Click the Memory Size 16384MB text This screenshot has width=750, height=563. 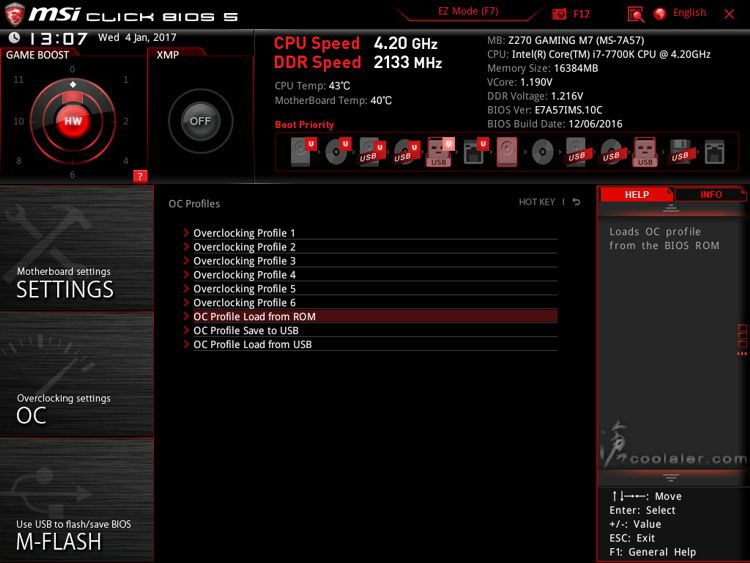(542, 68)
